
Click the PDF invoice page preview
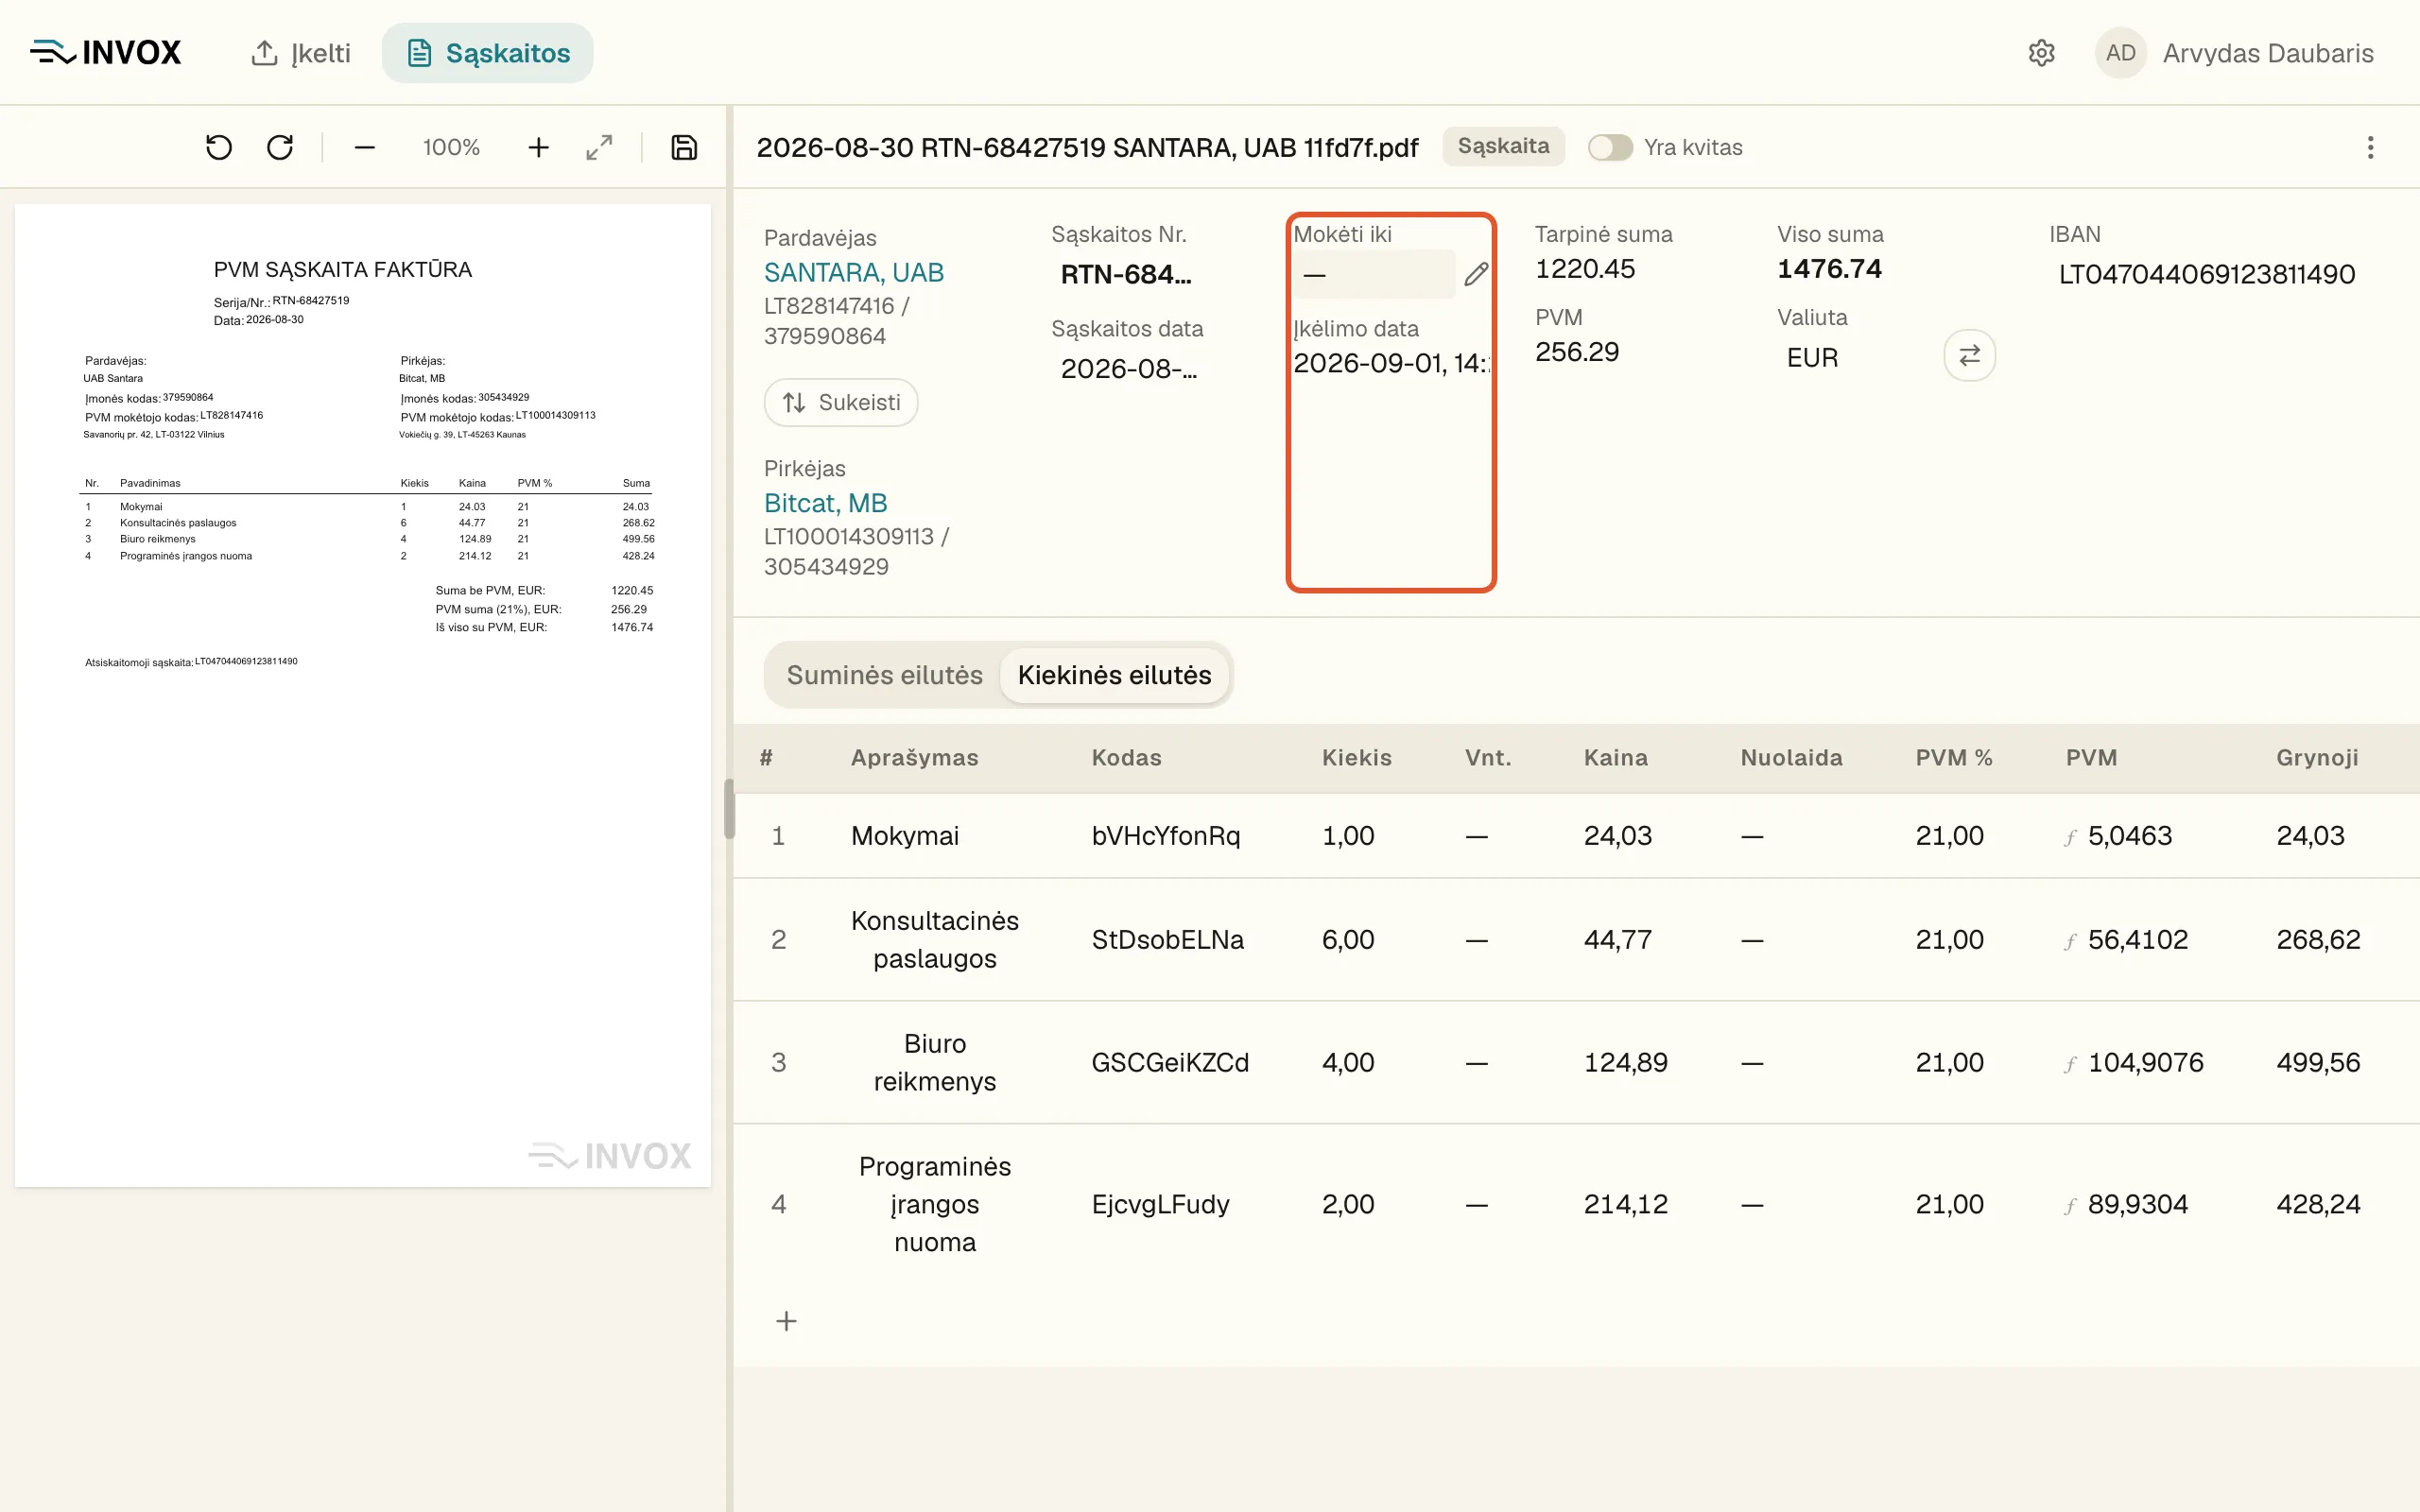(363, 696)
